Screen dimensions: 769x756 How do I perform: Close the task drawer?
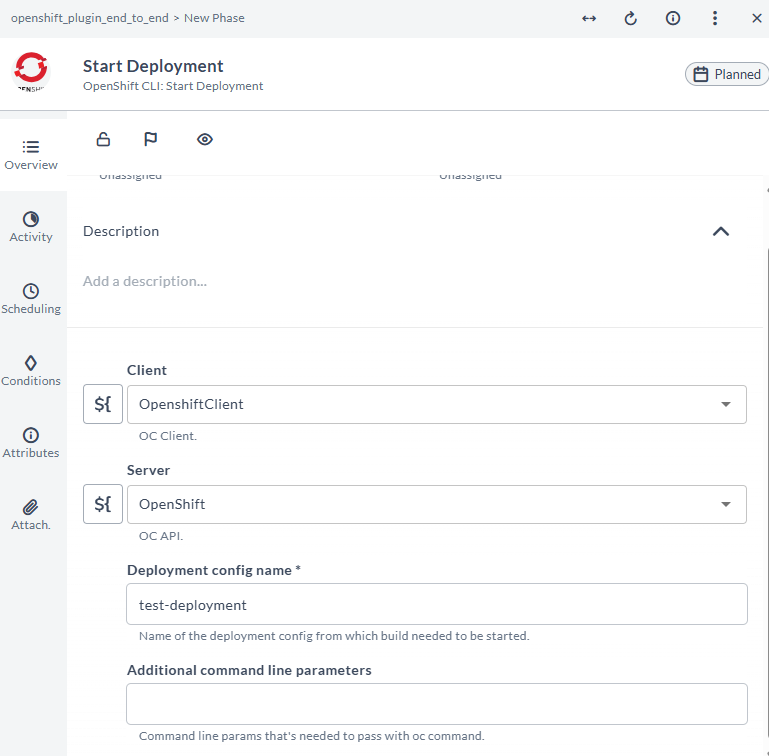tap(756, 19)
